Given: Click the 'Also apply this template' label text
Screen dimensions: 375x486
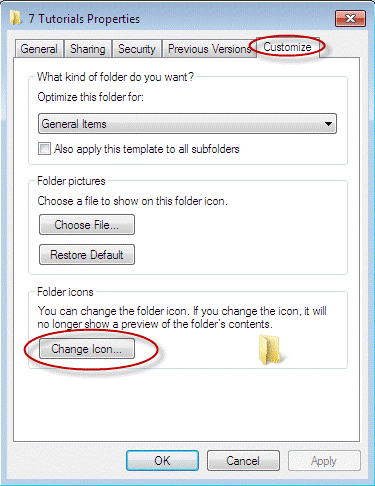Looking at the screenshot, I should click(x=147, y=149).
